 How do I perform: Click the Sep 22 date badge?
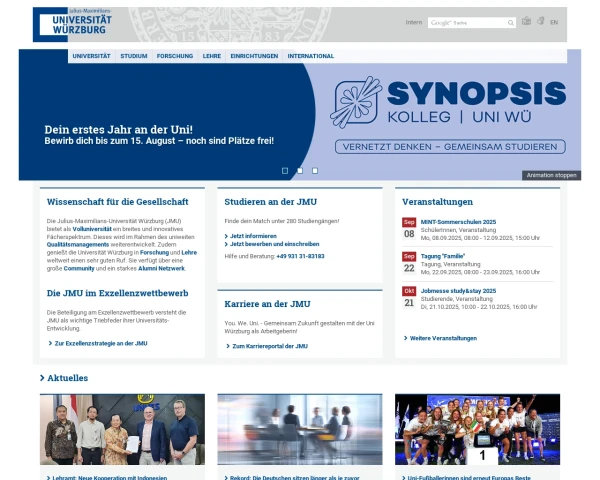(x=409, y=263)
